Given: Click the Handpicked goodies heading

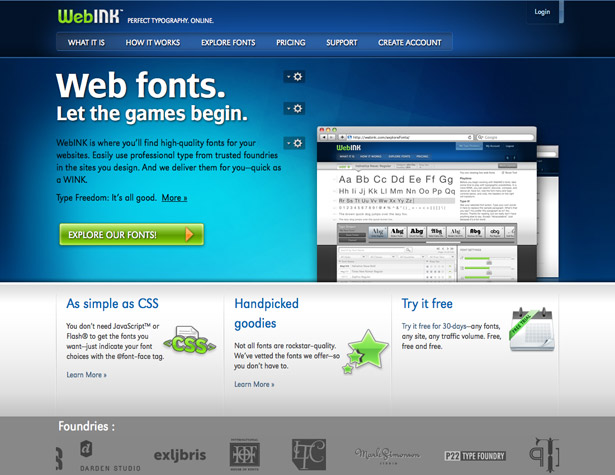Looking at the screenshot, I should tap(266, 313).
